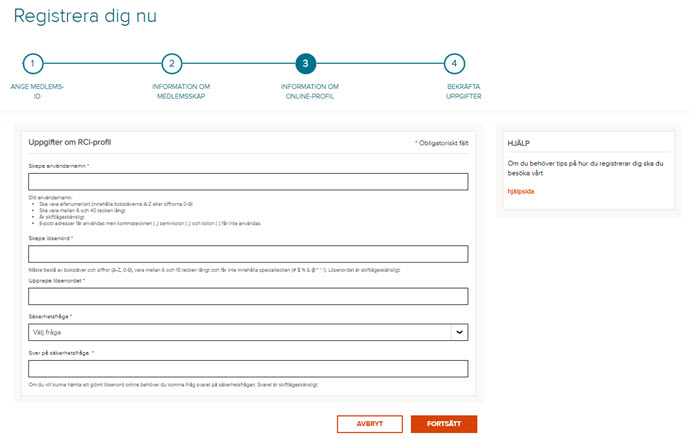Cancel registration with the AVBRYT button
Viewport: 690px width, 440px height.
pyautogui.click(x=370, y=424)
